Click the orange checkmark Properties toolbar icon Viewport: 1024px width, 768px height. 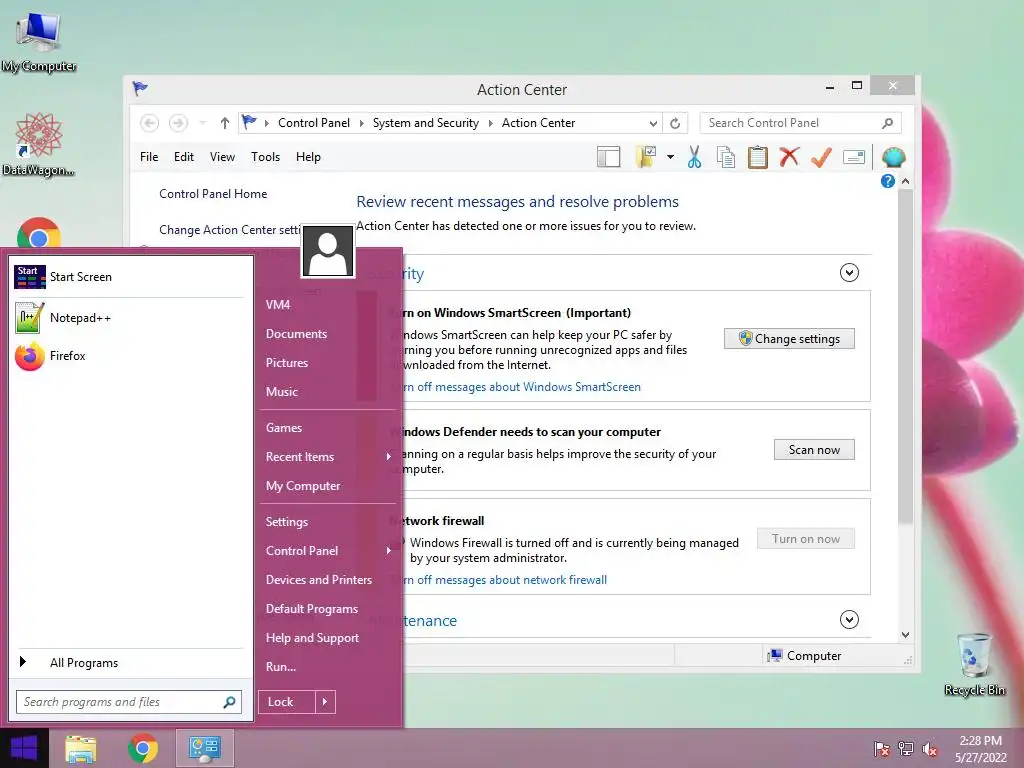tap(821, 157)
